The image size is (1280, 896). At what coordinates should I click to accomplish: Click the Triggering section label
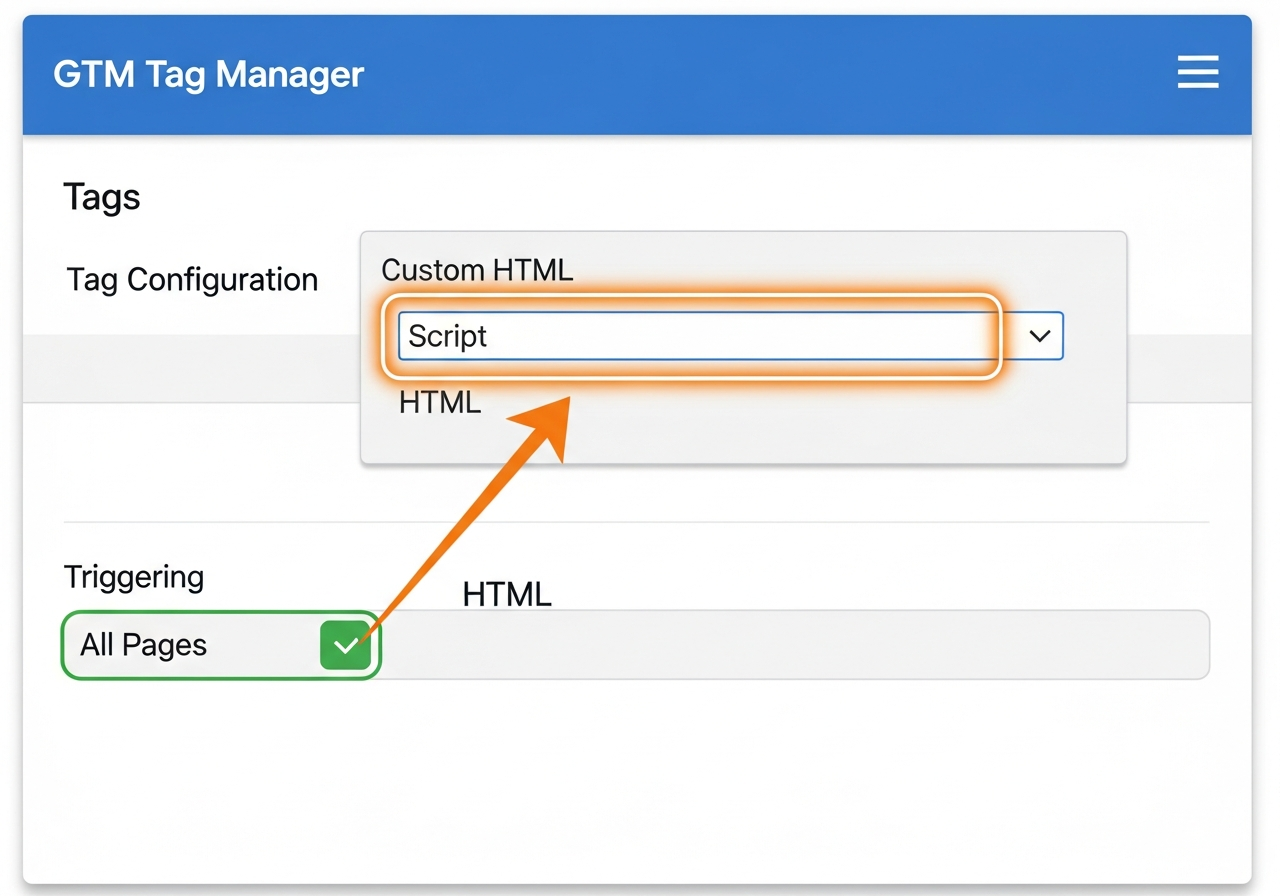click(x=134, y=577)
